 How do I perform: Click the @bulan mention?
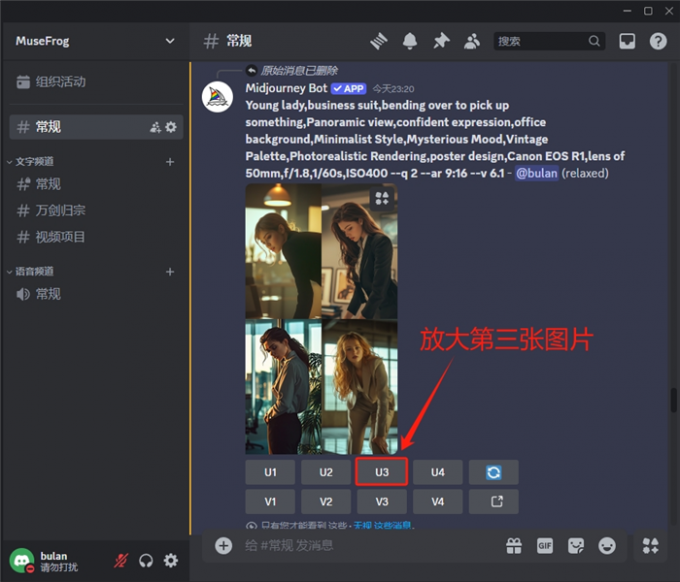coord(536,173)
